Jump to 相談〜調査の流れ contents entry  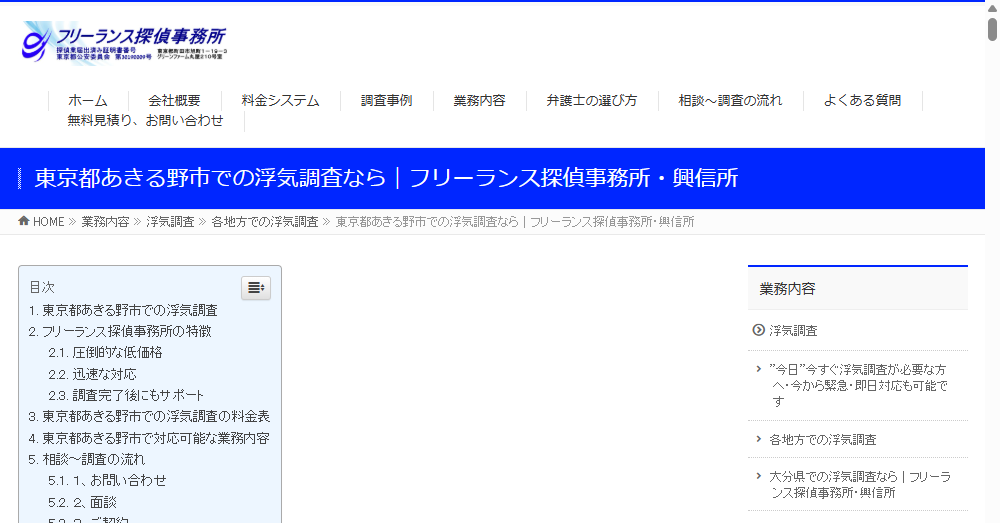(93, 459)
